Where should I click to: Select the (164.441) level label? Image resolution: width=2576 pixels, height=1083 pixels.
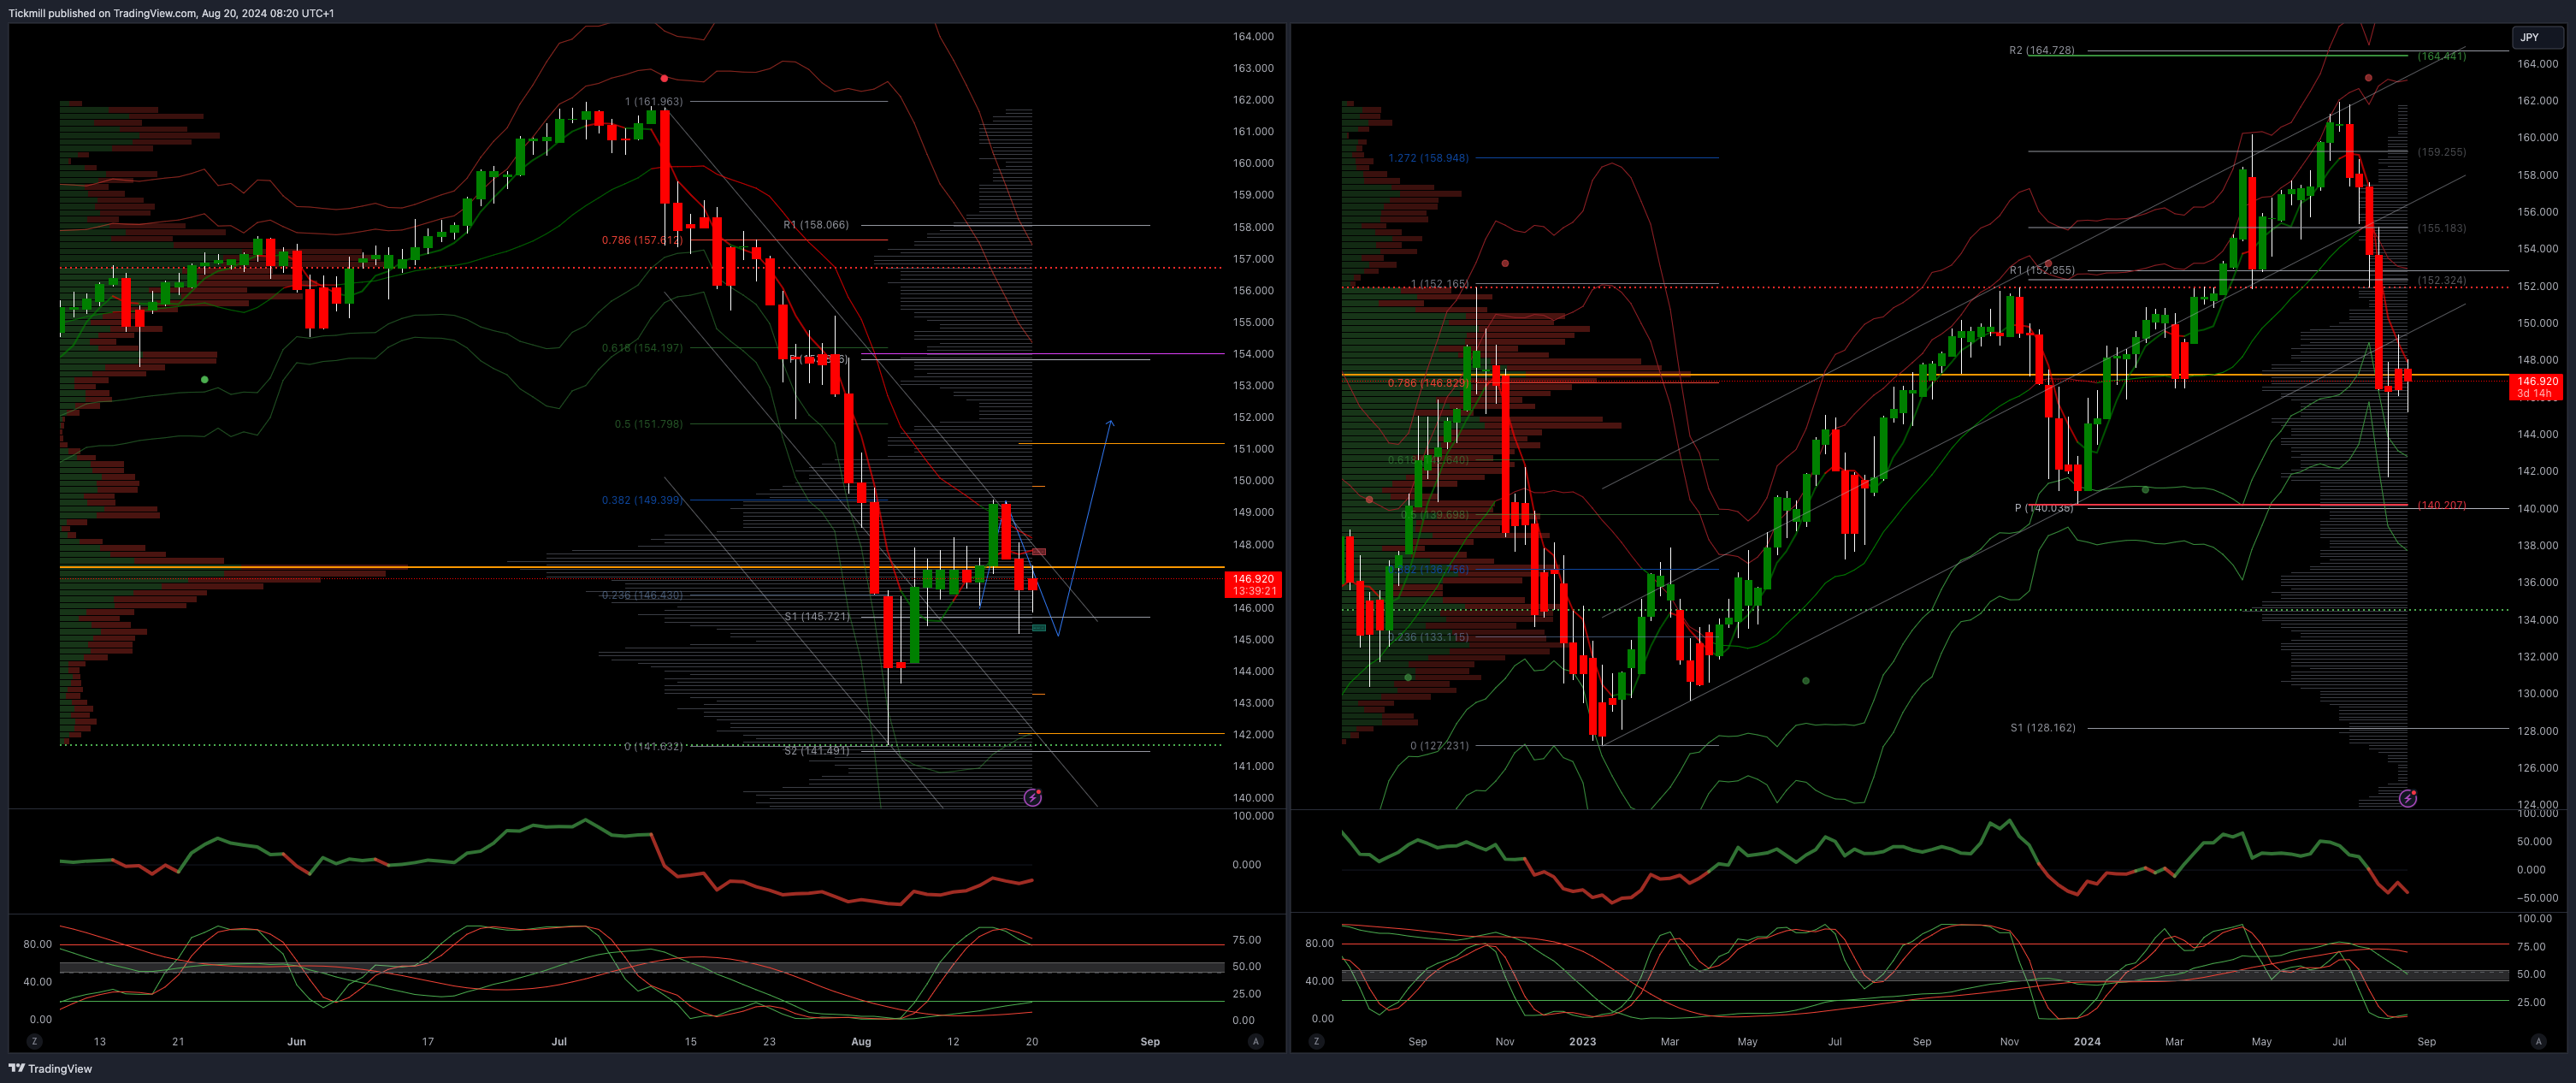[2442, 56]
